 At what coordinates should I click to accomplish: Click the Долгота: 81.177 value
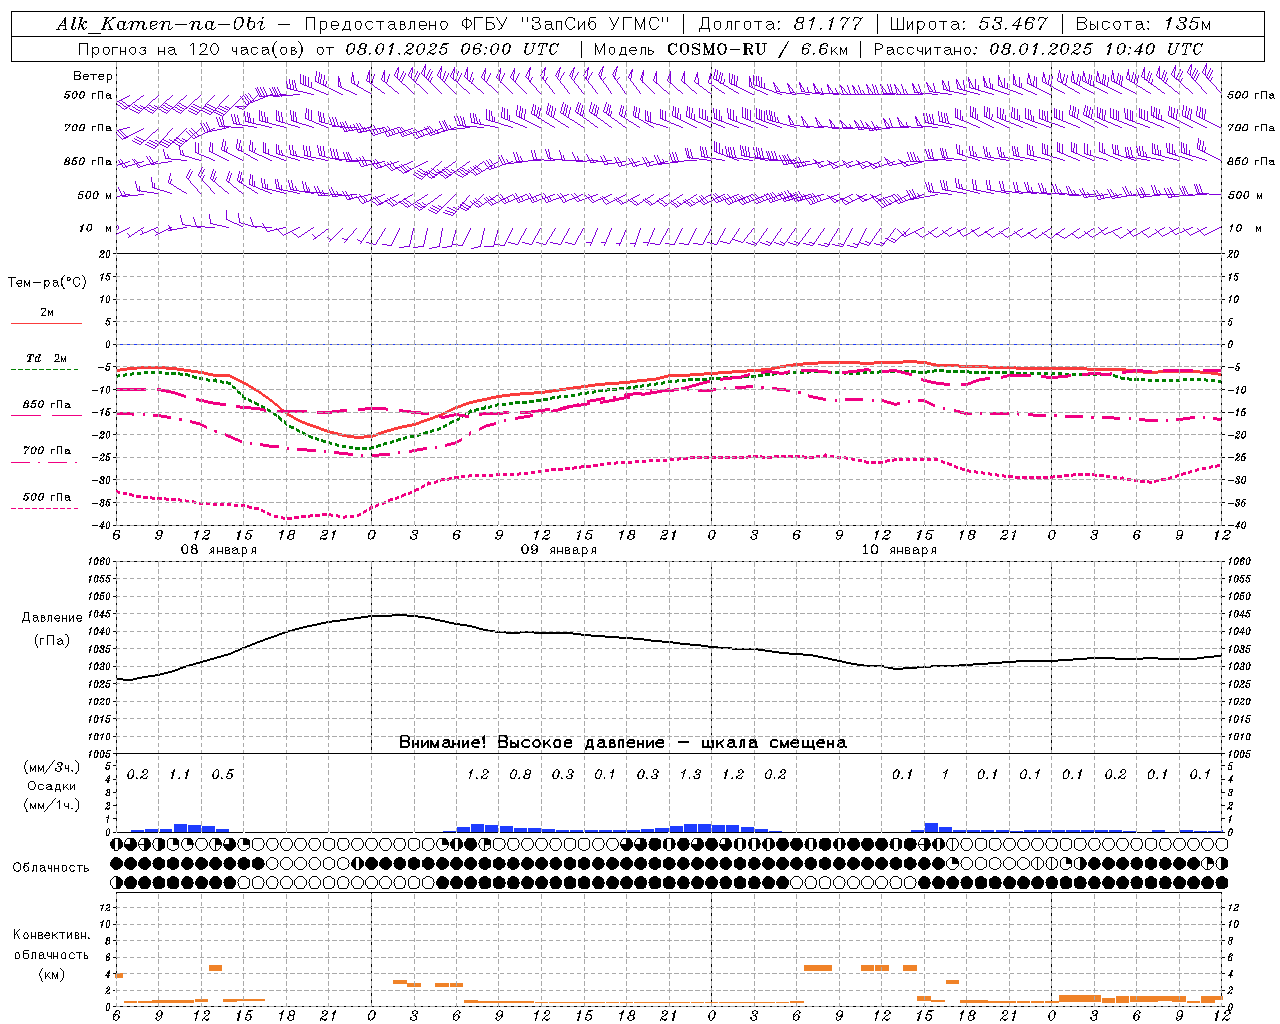(780, 24)
